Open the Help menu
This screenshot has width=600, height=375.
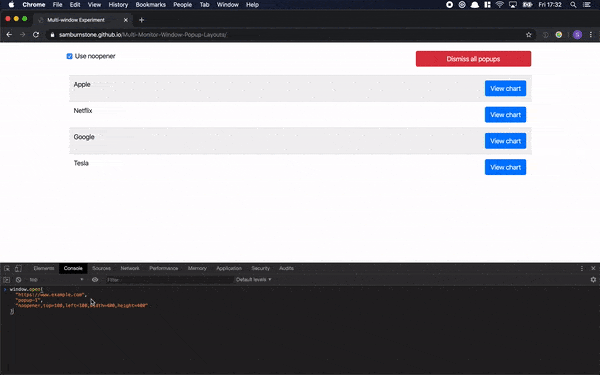coord(252,5)
